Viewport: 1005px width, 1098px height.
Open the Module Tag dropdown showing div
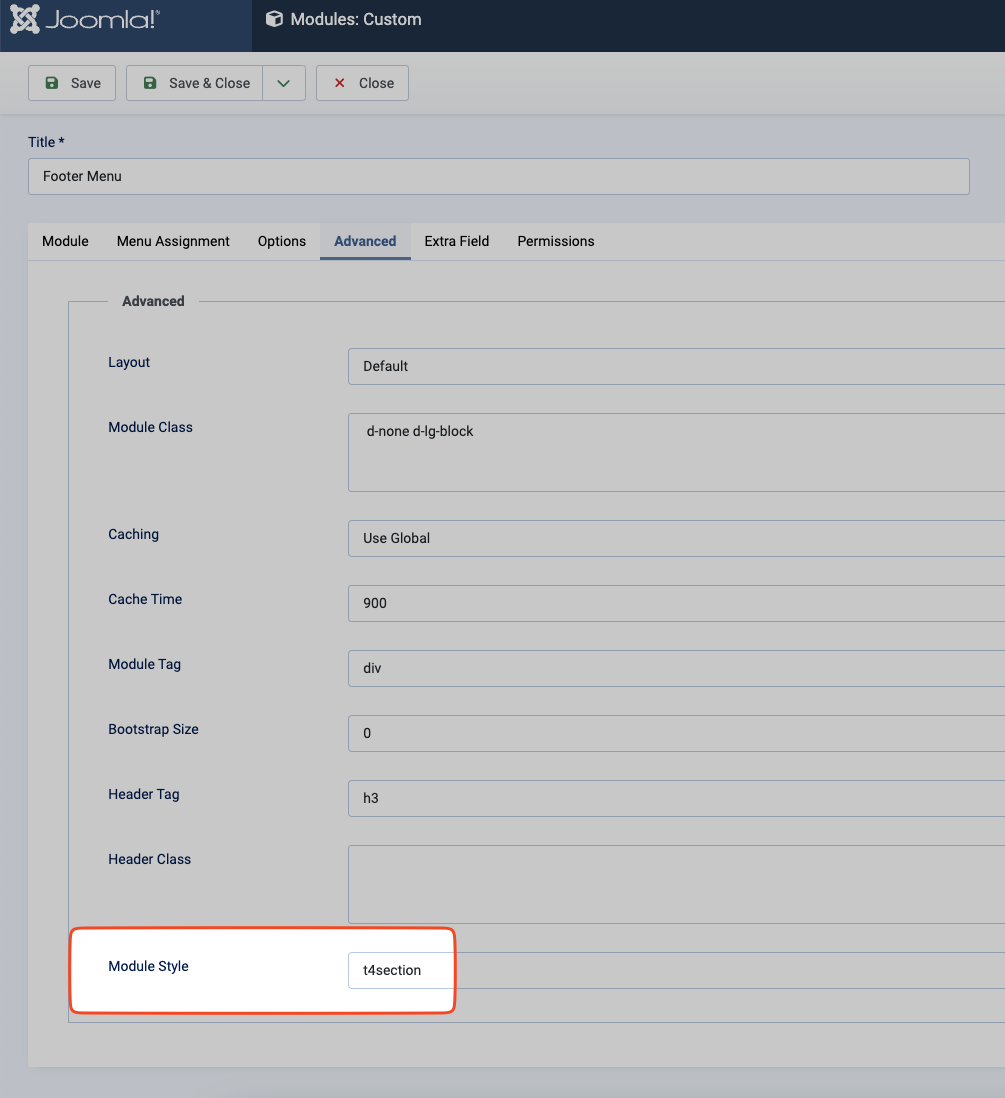676,668
